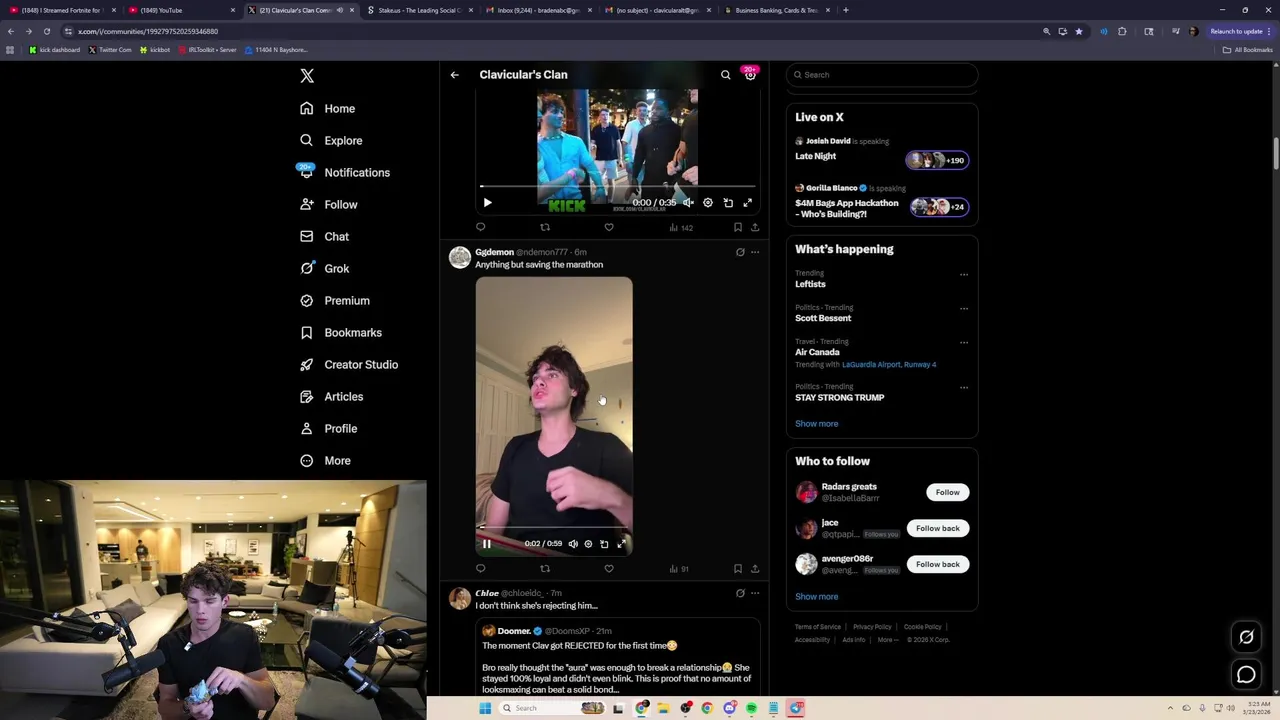Open Kick video playback settings
Viewport: 1280px width, 720px height.
point(708,203)
